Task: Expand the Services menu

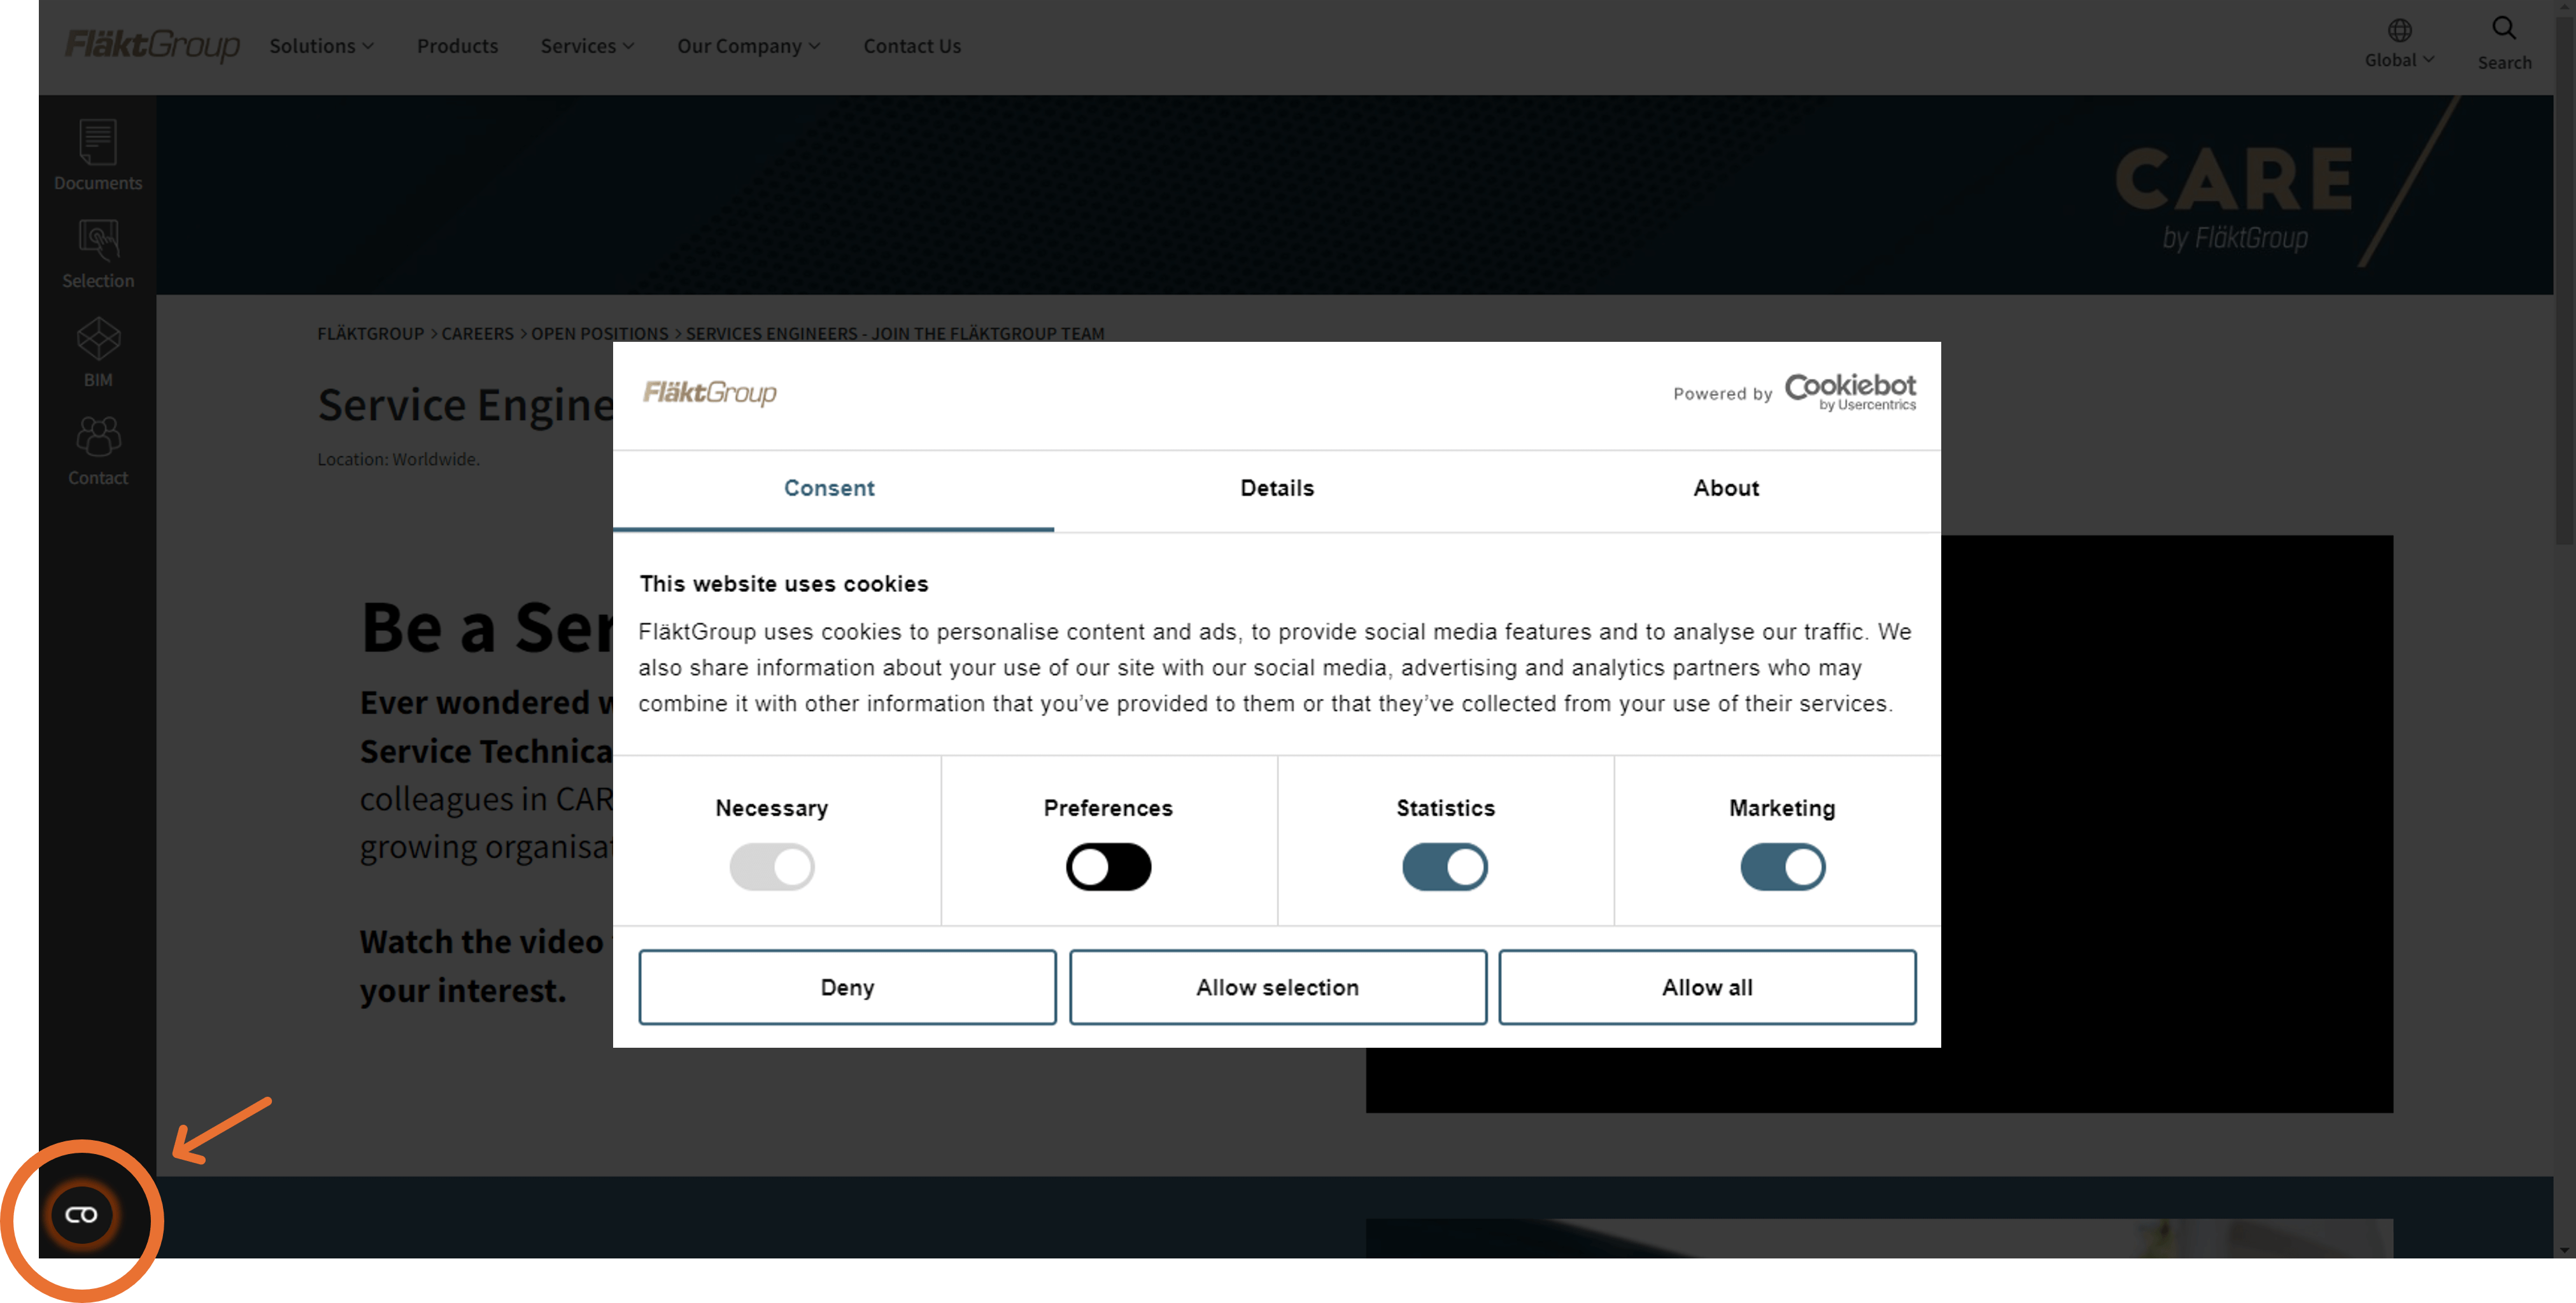Action: 587,46
